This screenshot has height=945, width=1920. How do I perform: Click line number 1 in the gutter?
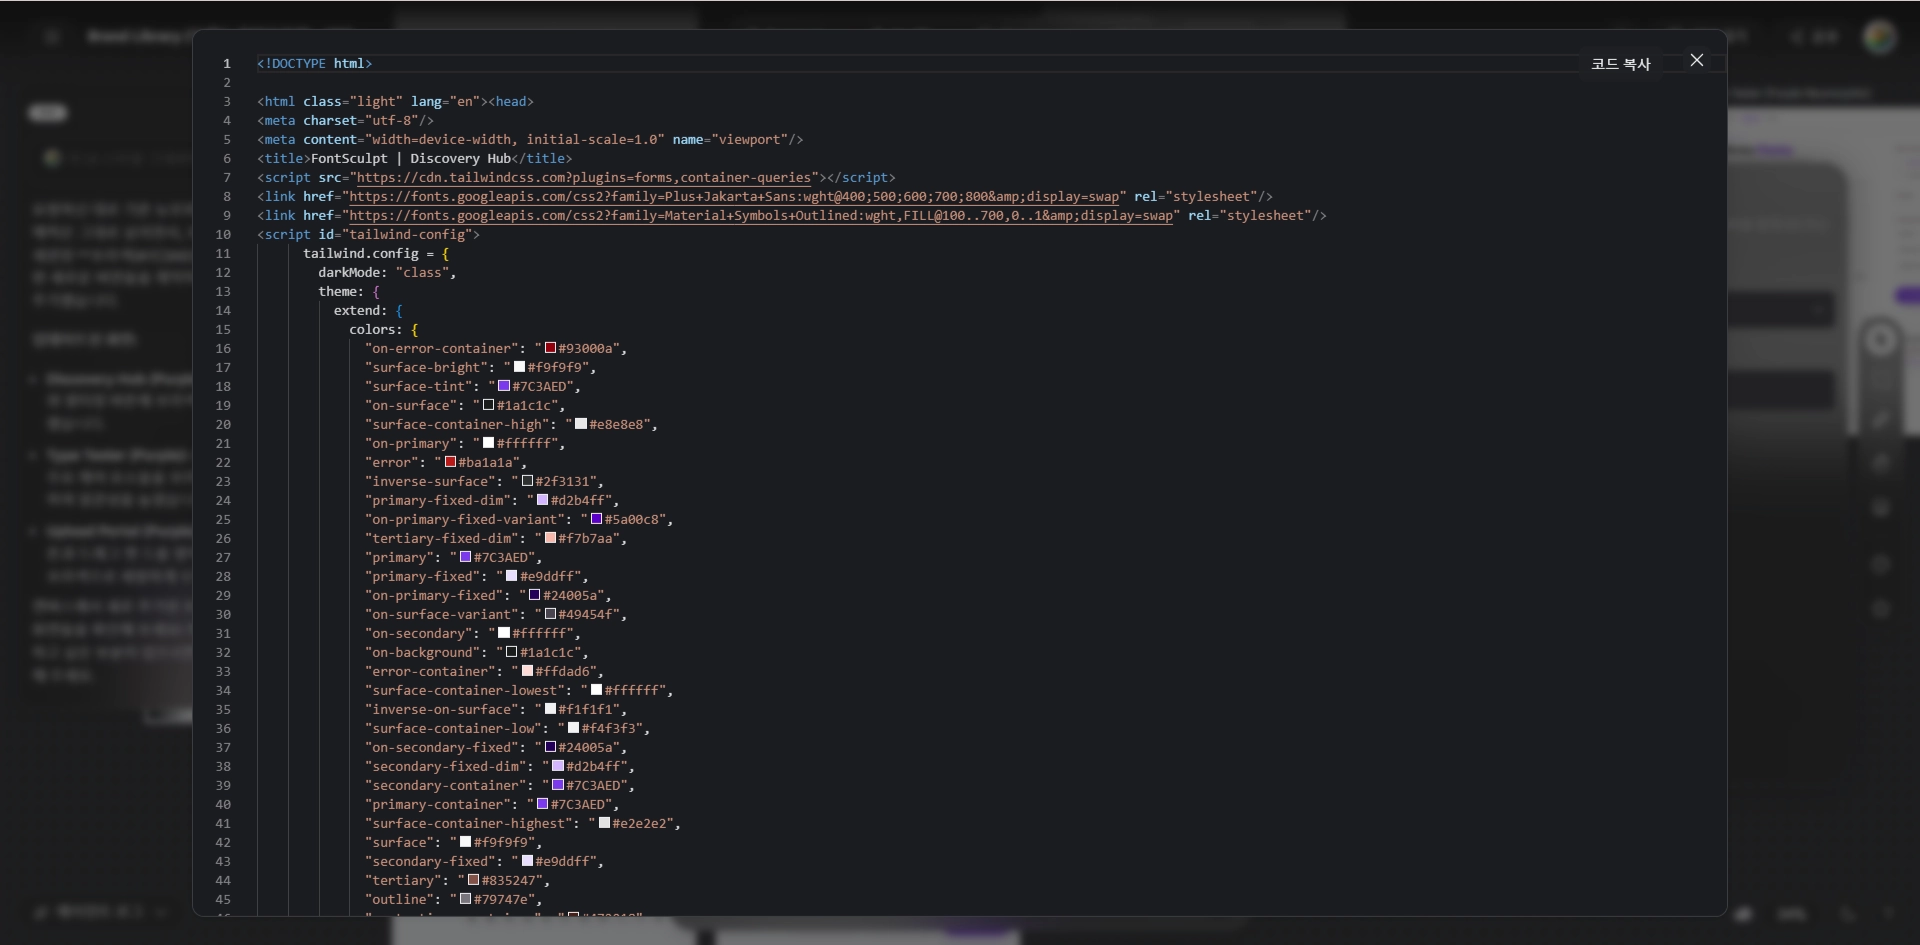point(226,64)
